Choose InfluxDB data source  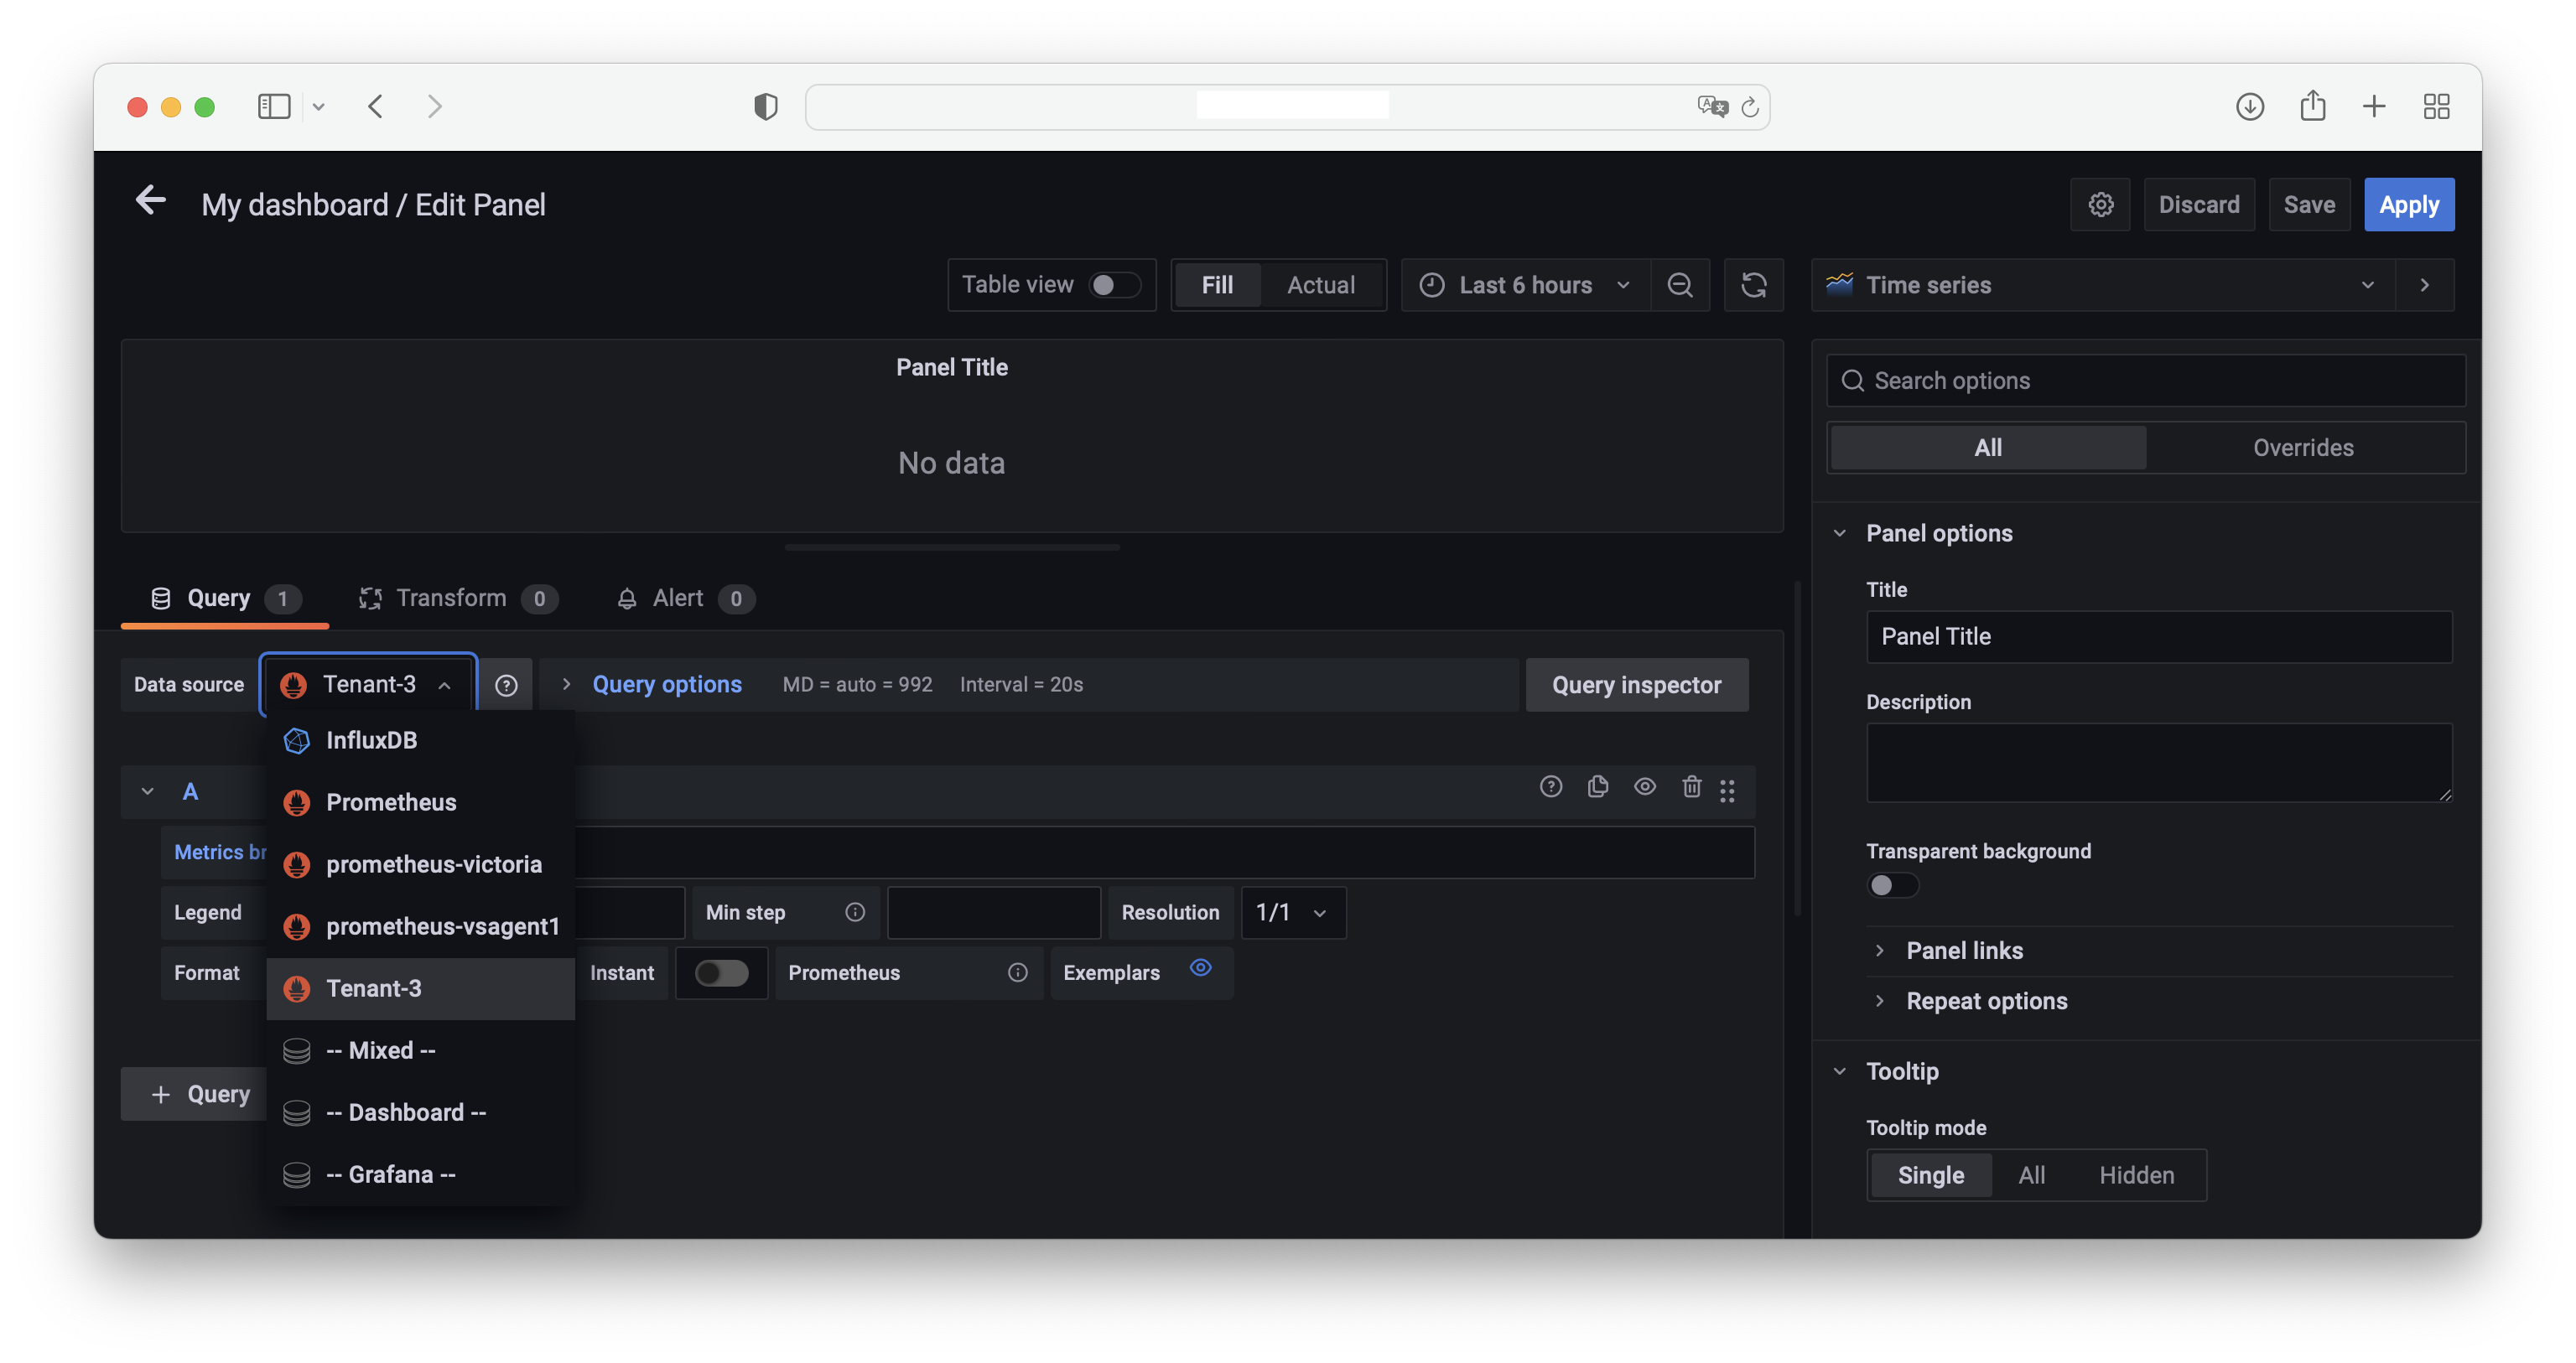pos(420,740)
